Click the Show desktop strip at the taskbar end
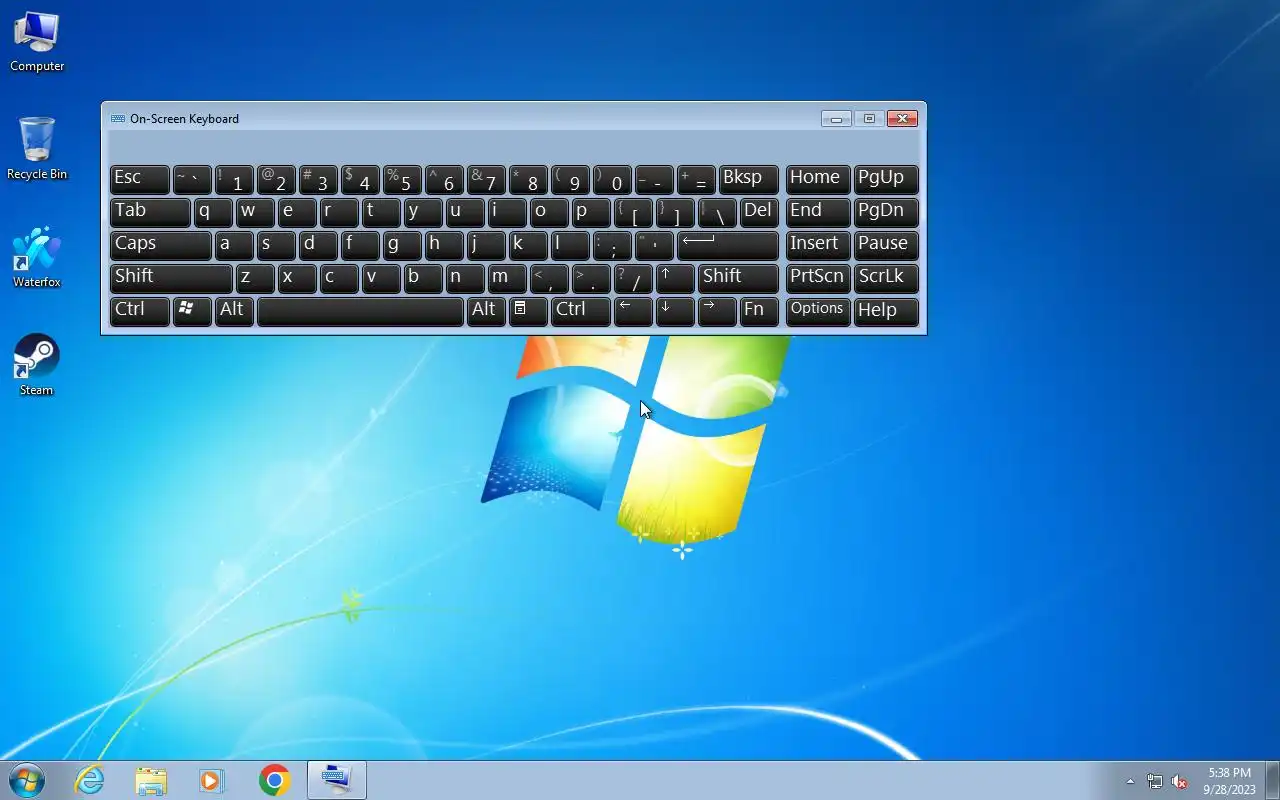Screen dimensions: 1280x800 click(1272, 780)
